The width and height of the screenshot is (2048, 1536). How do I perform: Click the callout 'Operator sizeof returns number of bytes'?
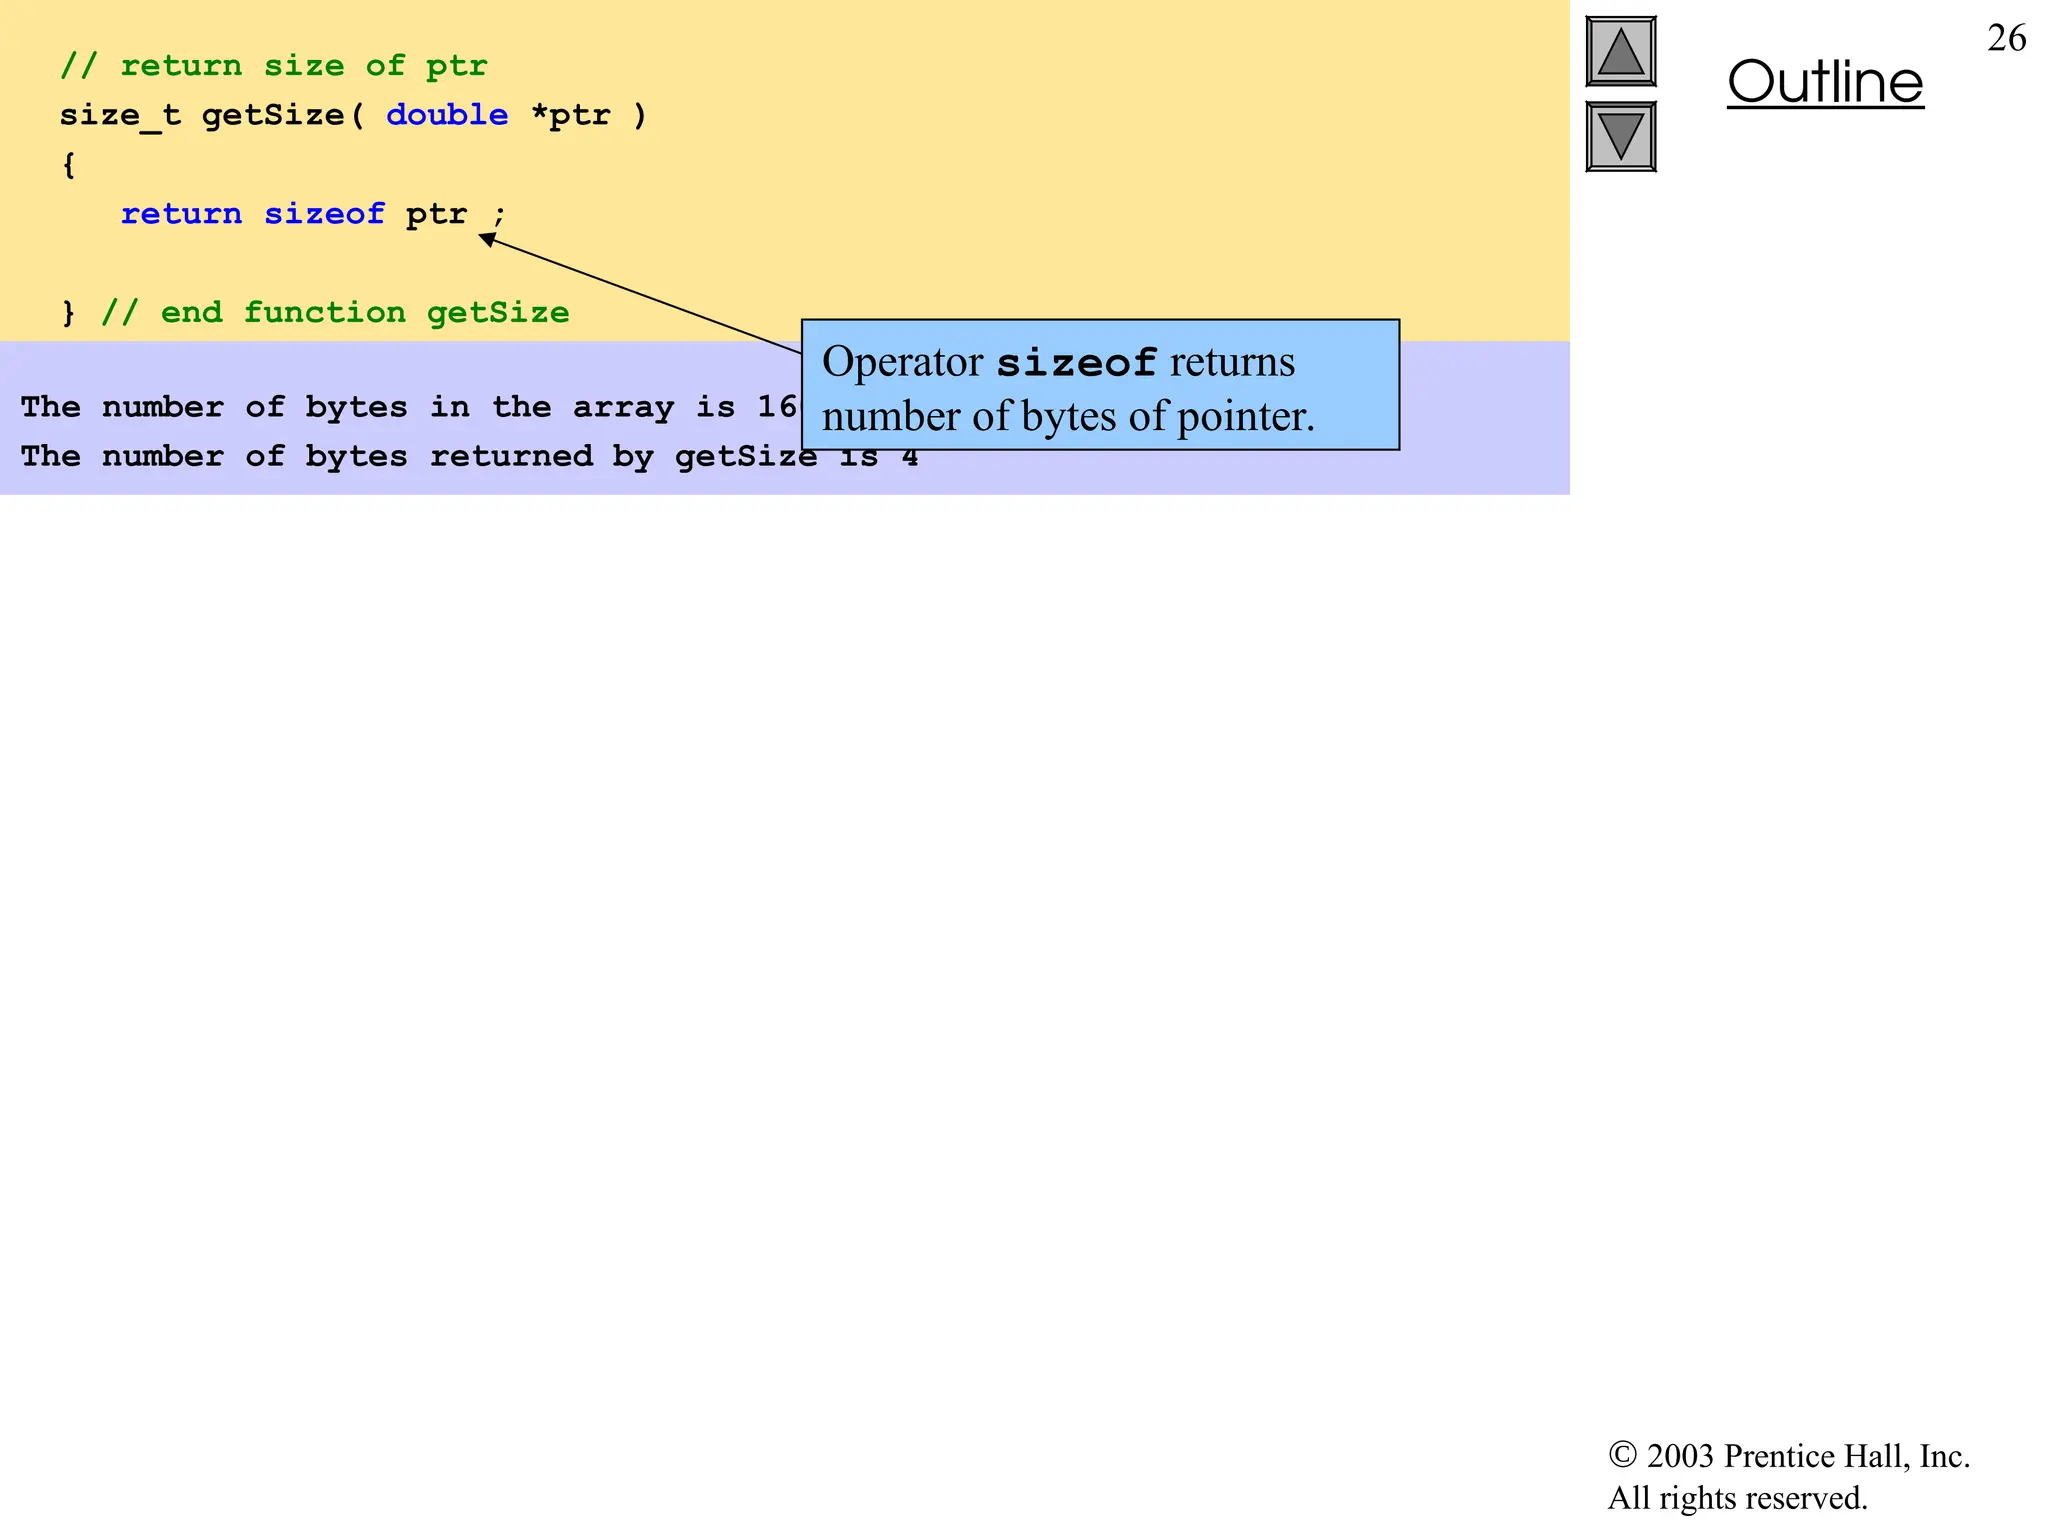[x=1100, y=385]
